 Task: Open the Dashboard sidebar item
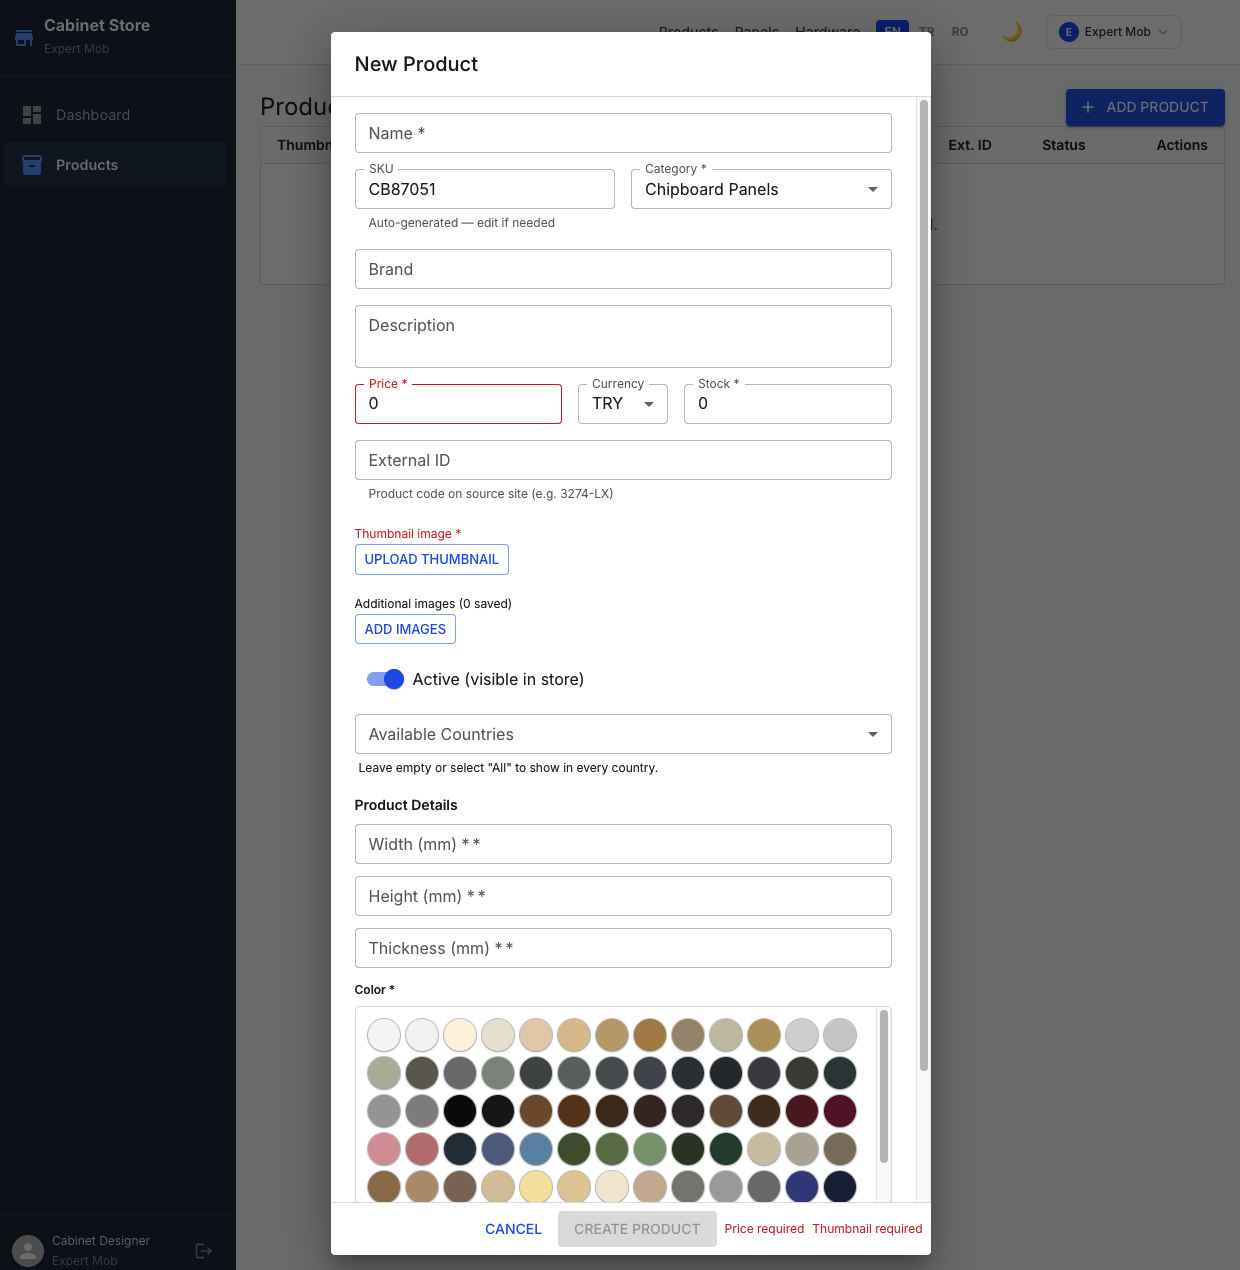[x=116, y=115]
